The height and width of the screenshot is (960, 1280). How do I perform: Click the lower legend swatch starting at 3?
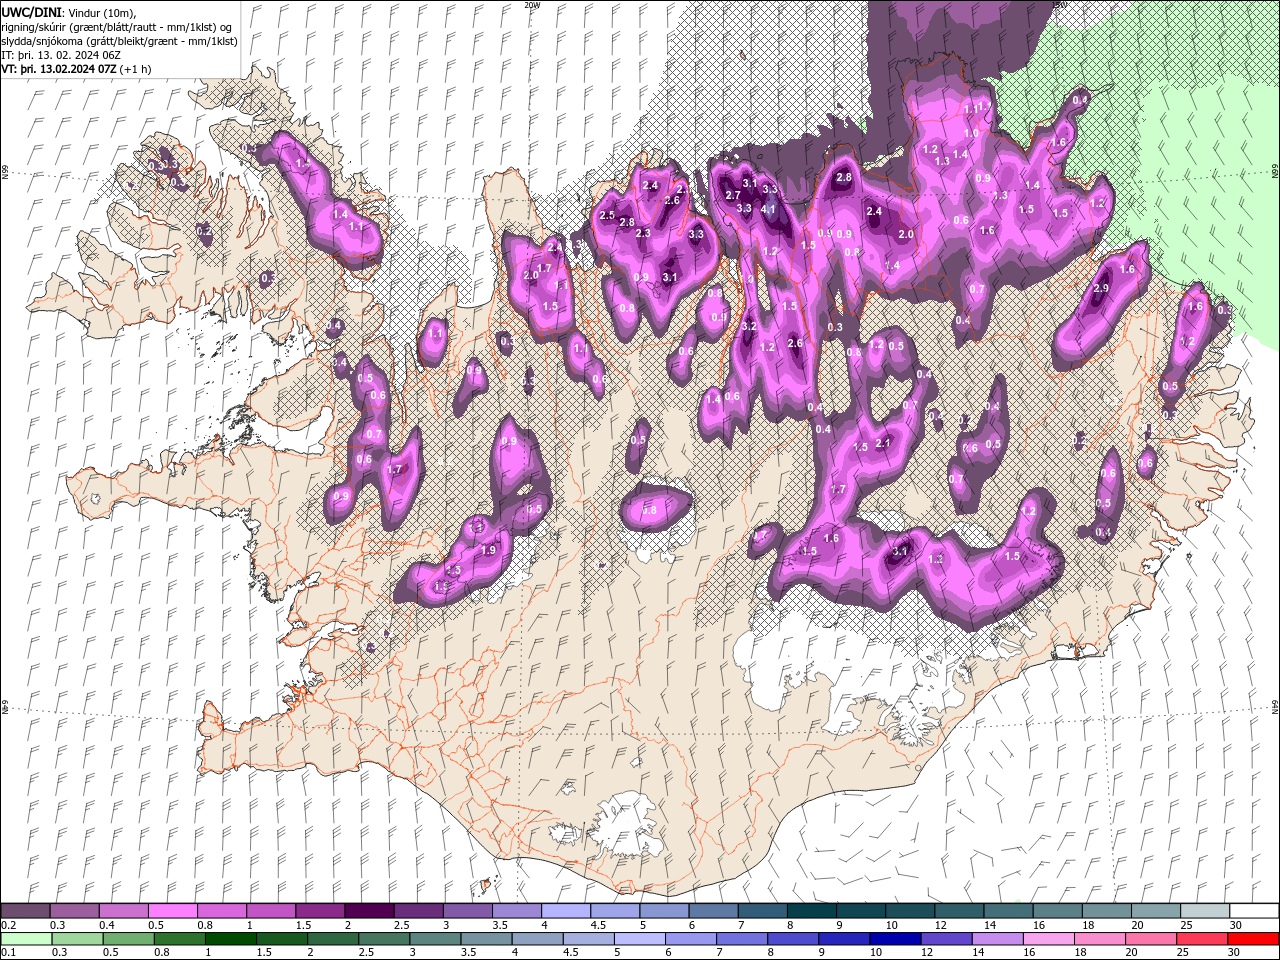435,939
